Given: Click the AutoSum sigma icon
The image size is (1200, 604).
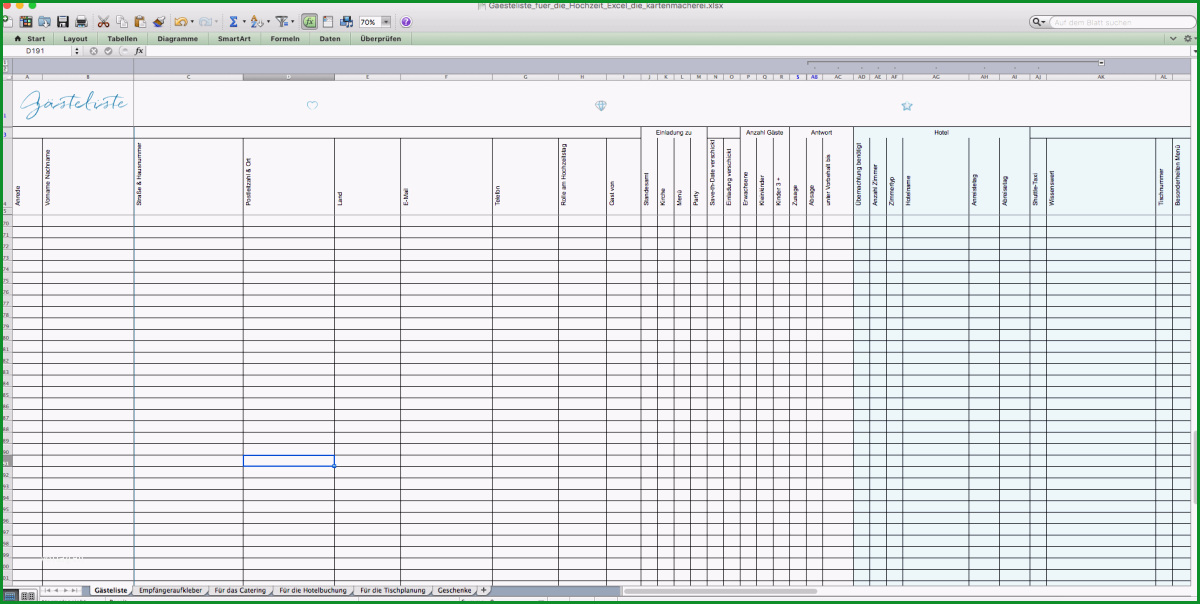Looking at the screenshot, I should click(x=233, y=21).
